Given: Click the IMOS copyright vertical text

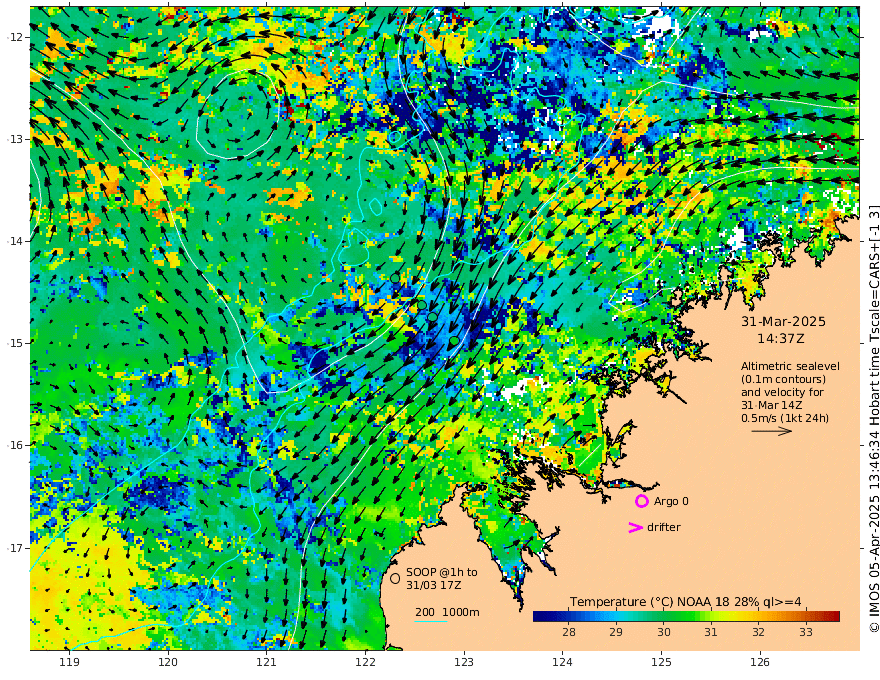Looking at the screenshot, I should click(x=873, y=419).
